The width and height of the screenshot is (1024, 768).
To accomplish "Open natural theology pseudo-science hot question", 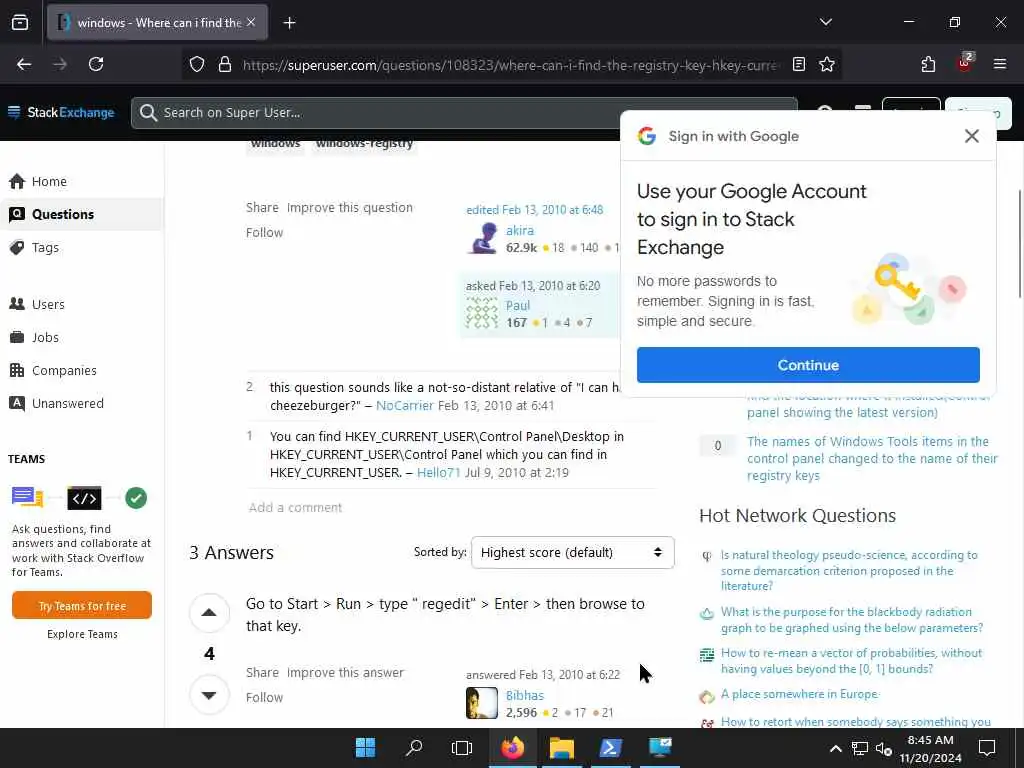I will (x=849, y=570).
